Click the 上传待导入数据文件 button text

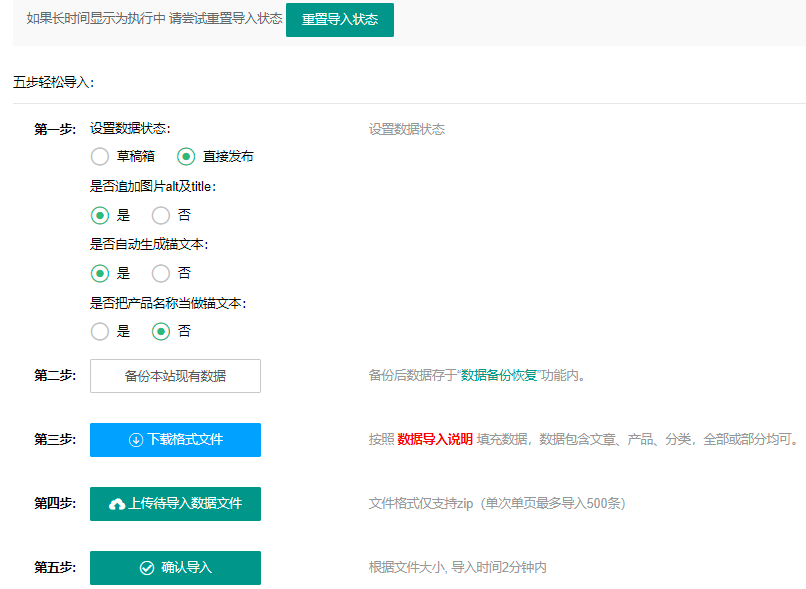[x=185, y=504]
